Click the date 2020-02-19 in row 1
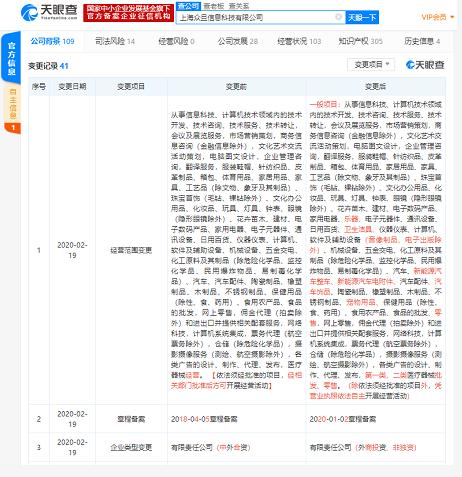Viewport: 462px width, 477px height. coord(72,250)
